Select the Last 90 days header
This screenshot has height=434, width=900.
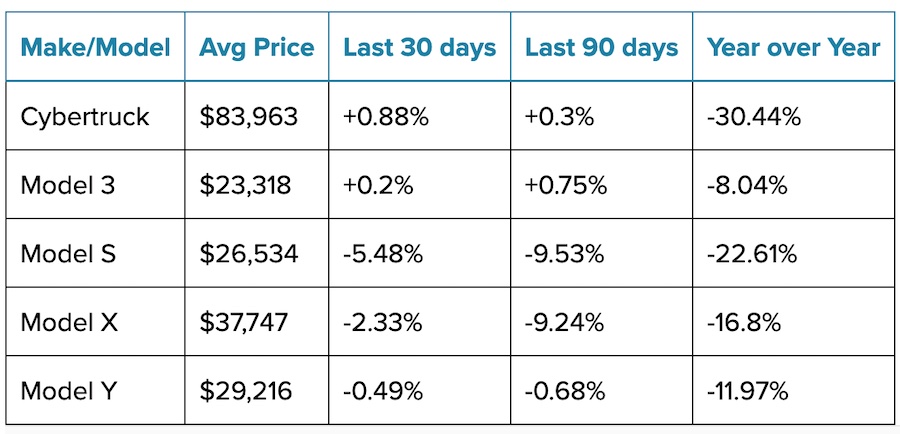click(x=600, y=47)
